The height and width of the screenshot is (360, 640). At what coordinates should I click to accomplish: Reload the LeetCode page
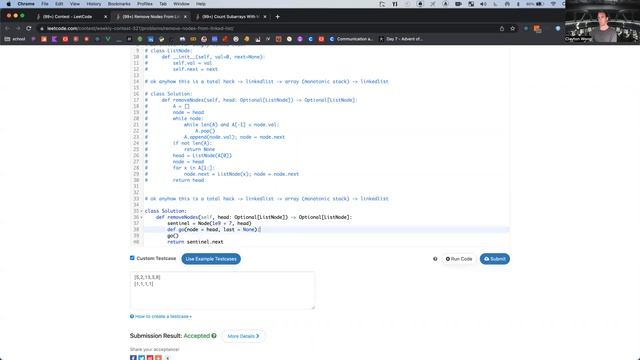(x=29, y=29)
